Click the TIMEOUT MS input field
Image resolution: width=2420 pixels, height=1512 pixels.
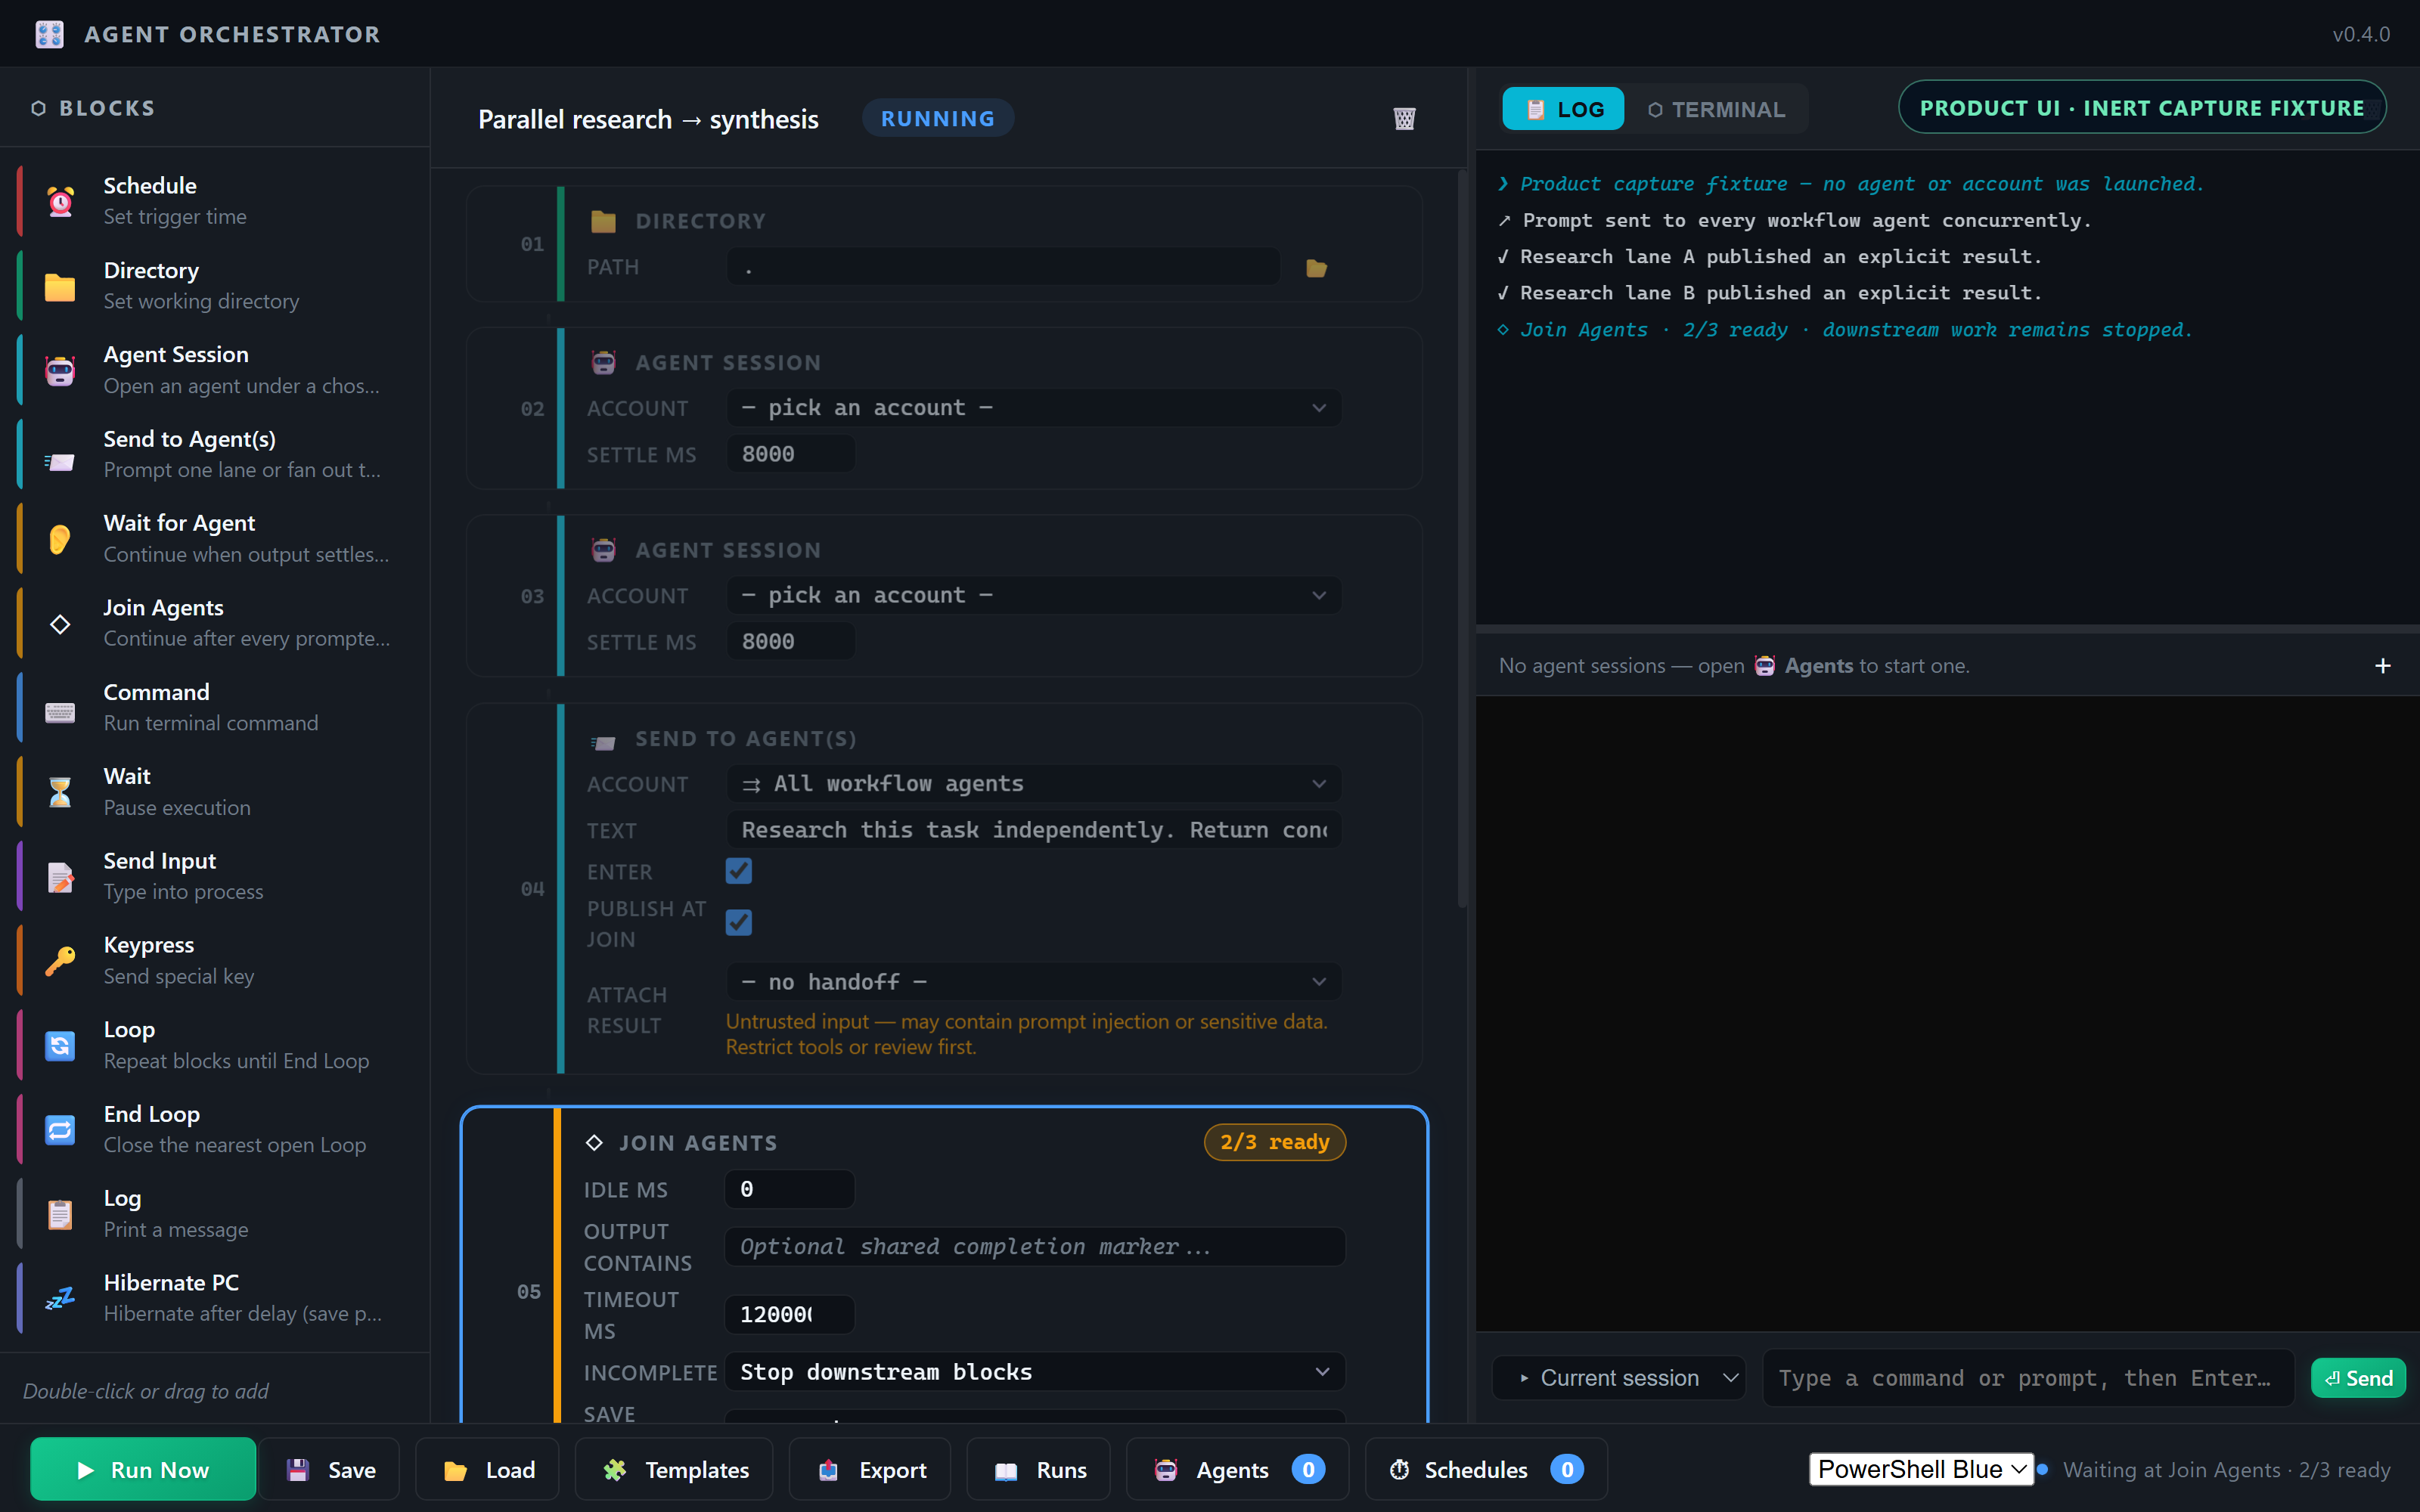pyautogui.click(x=789, y=1314)
